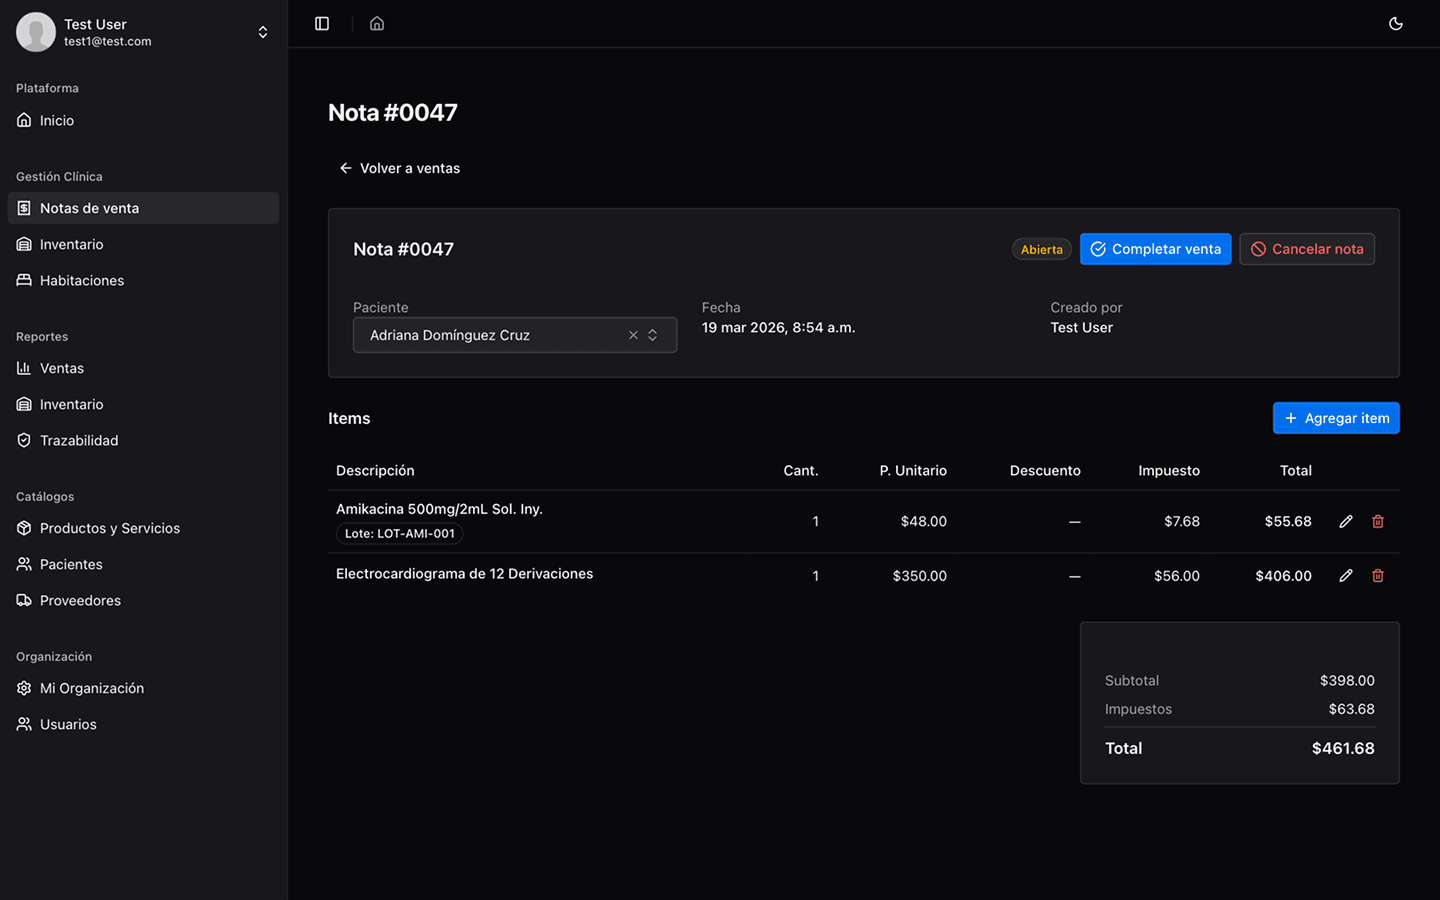Open Mi Organización settings
Viewport: 1440px width, 900px height.
[x=92, y=688]
